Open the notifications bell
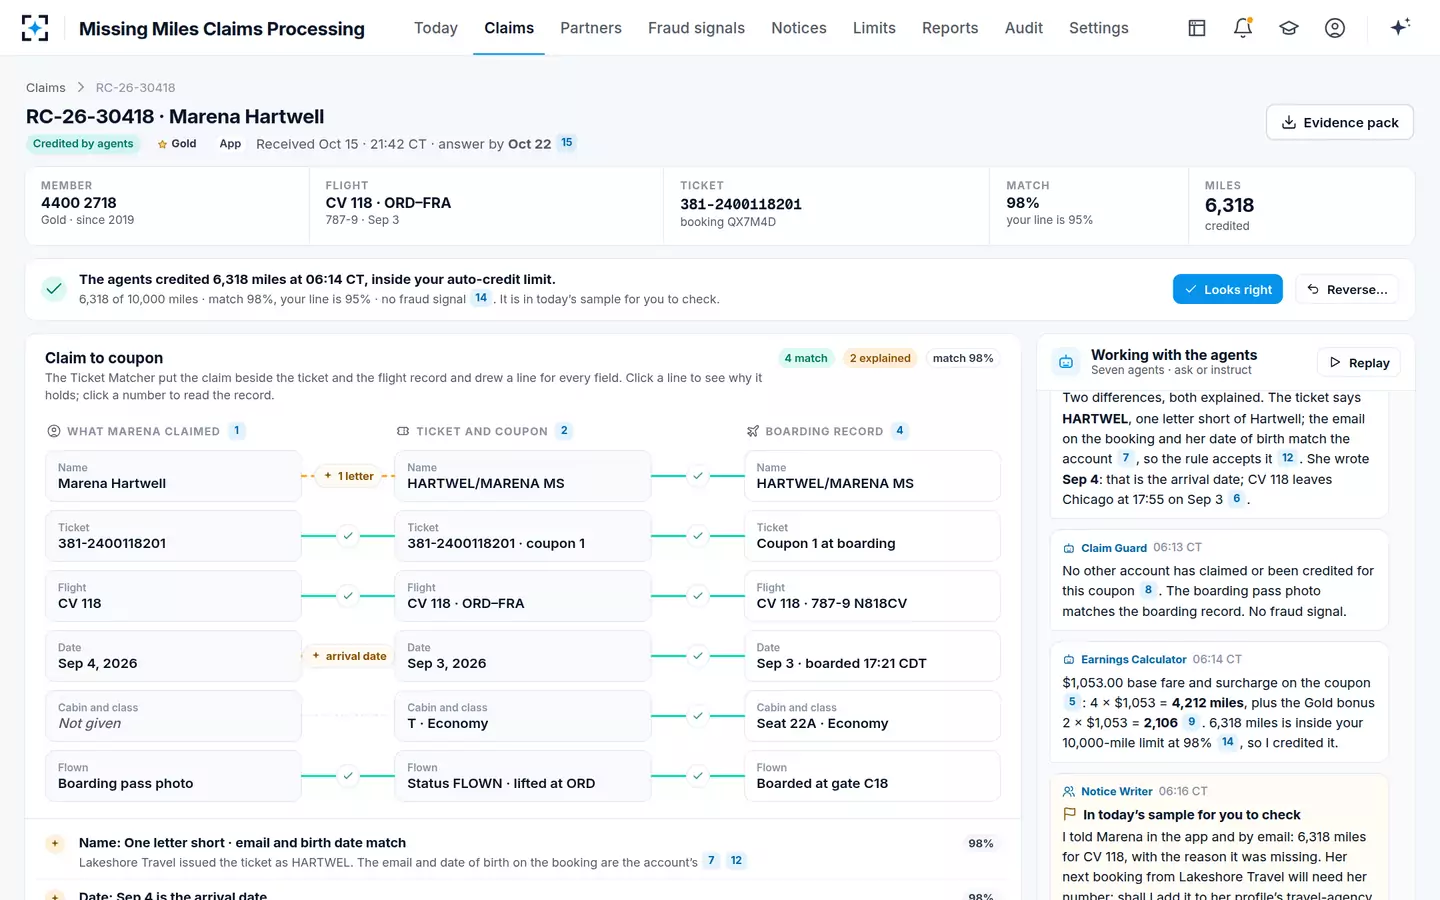This screenshot has width=1440, height=900. (x=1243, y=28)
